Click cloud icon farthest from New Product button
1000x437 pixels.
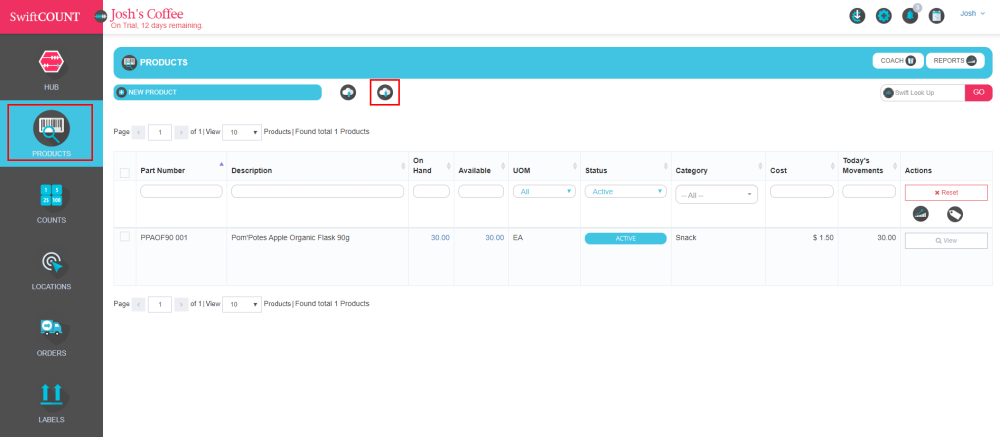(385, 93)
